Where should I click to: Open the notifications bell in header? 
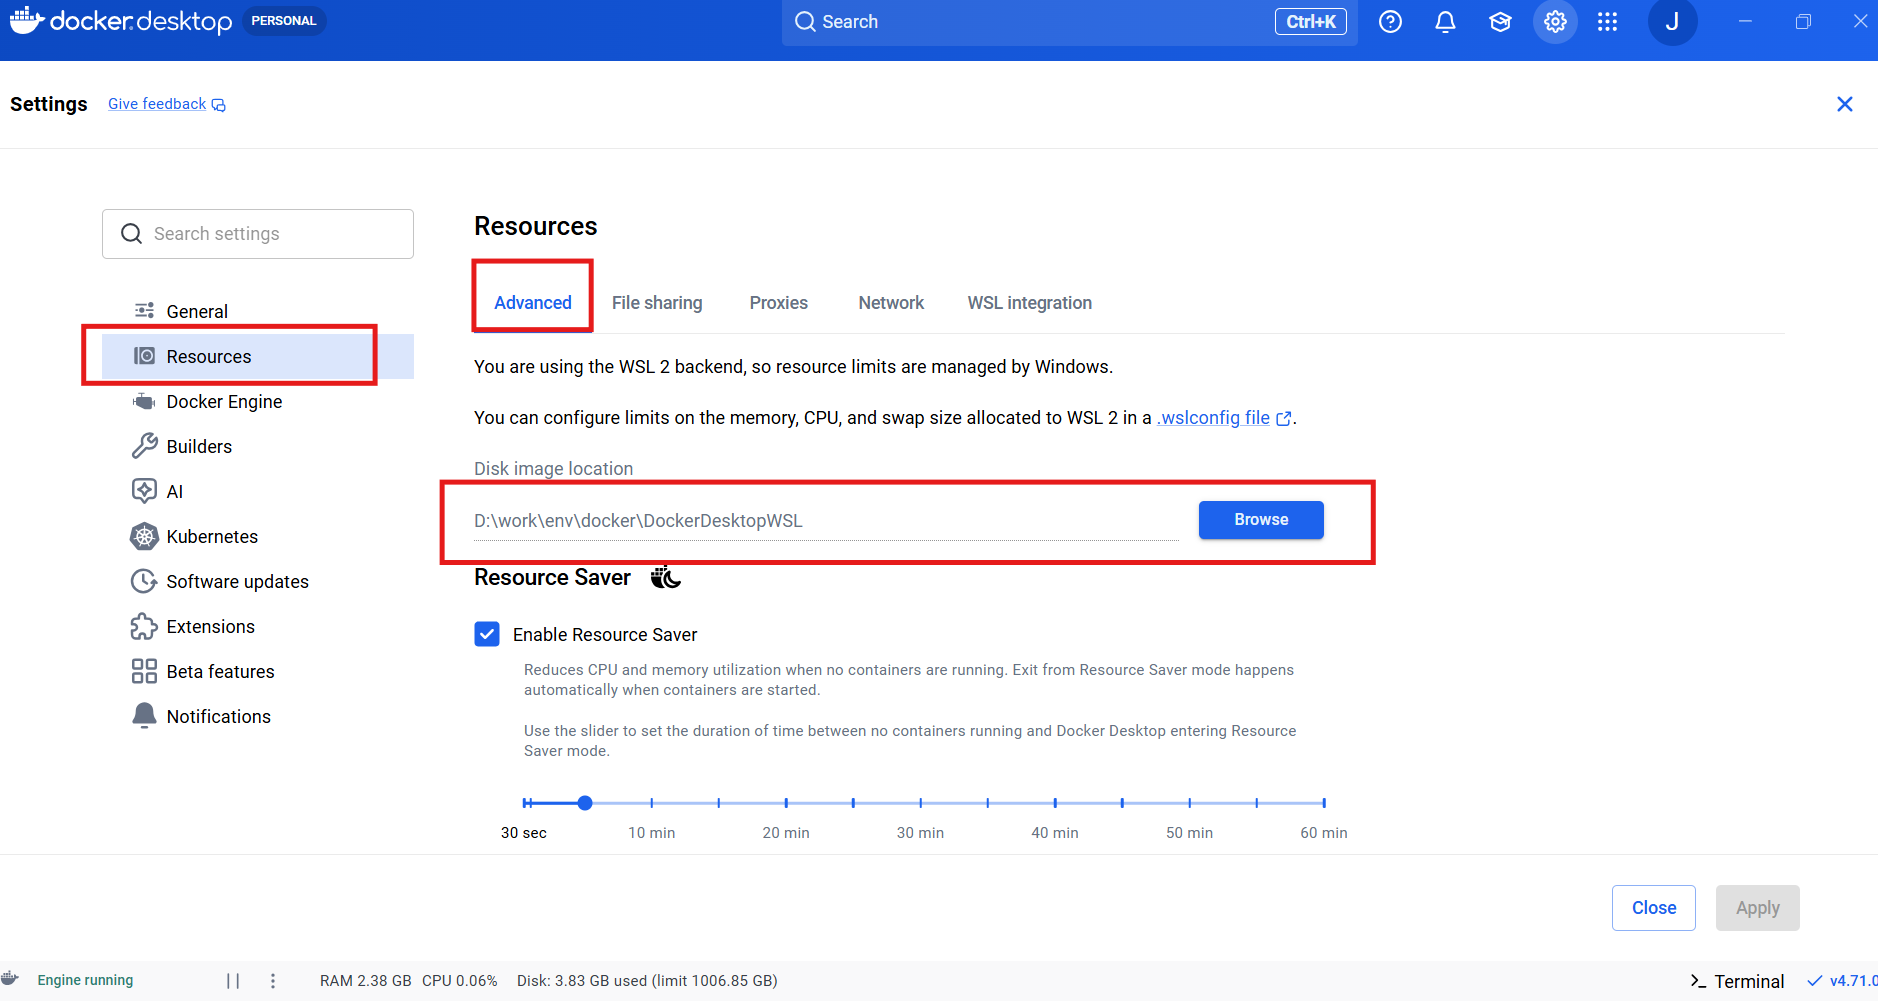click(x=1445, y=22)
